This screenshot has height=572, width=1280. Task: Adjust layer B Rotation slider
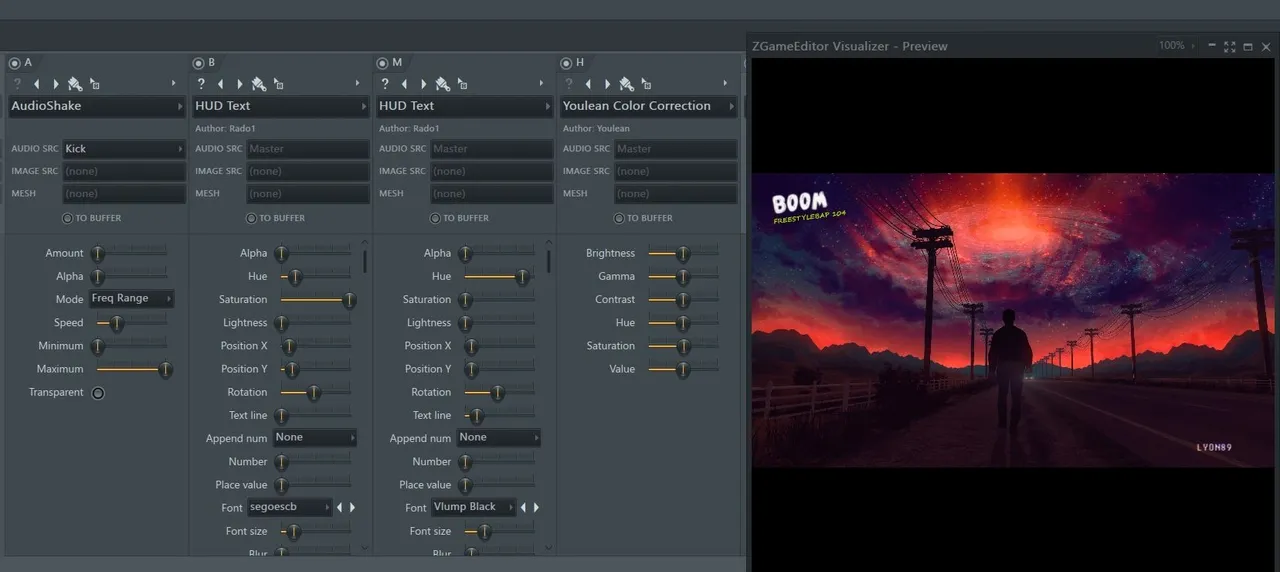point(315,392)
